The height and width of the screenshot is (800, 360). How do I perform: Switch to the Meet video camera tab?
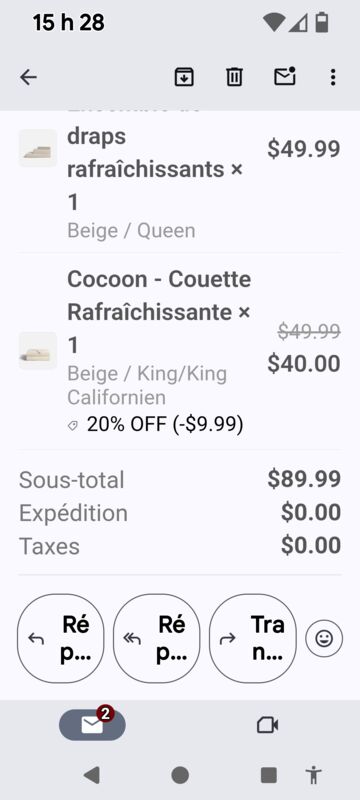267,724
